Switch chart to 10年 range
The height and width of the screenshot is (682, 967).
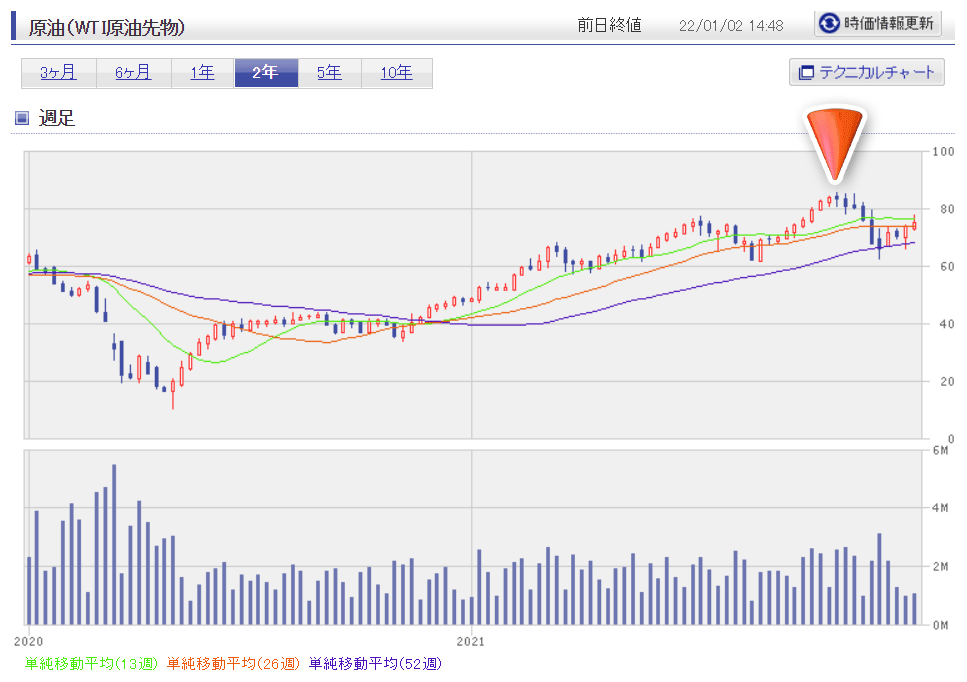[397, 73]
